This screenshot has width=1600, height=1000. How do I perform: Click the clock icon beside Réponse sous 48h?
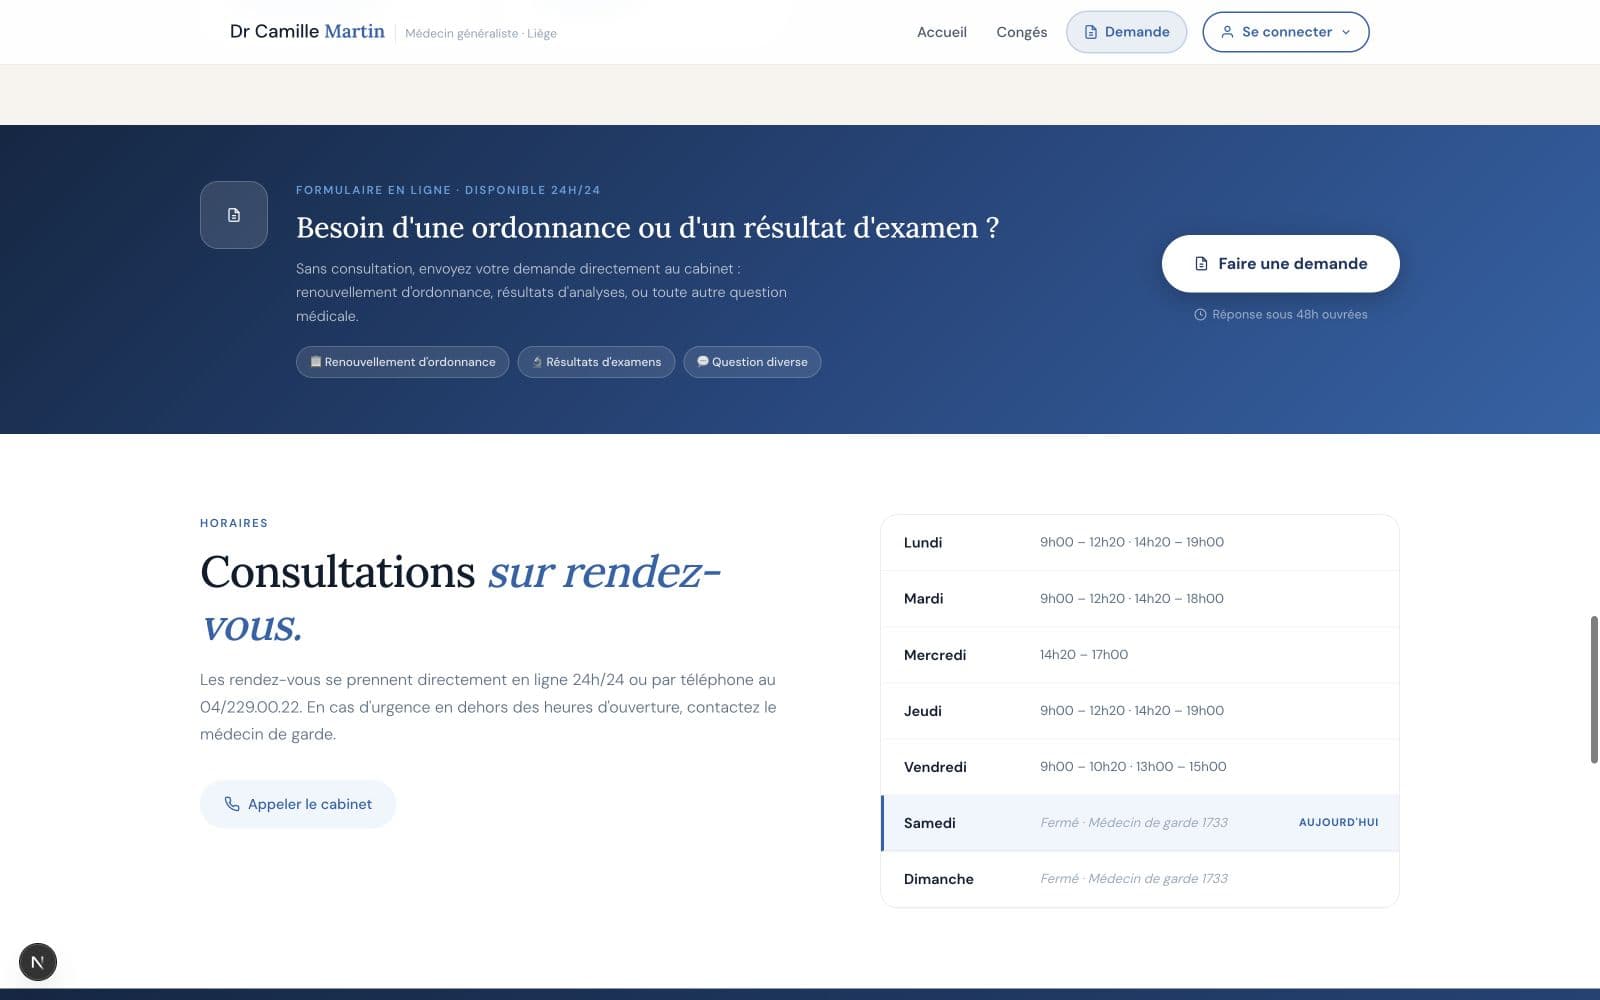1200,314
